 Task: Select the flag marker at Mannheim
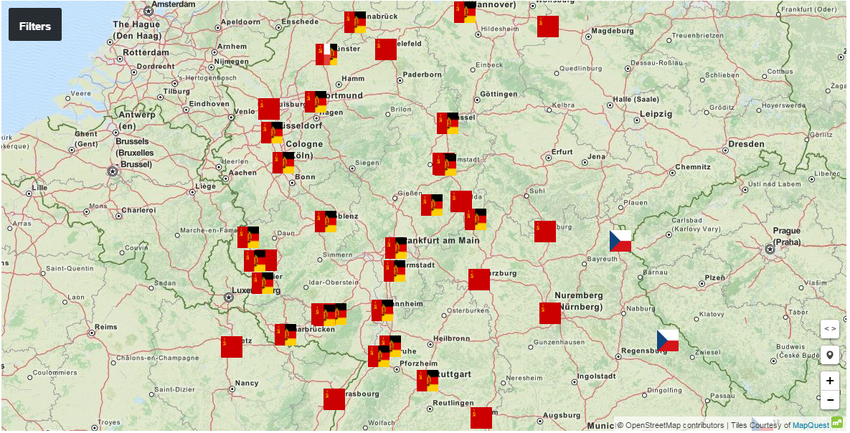[382, 311]
